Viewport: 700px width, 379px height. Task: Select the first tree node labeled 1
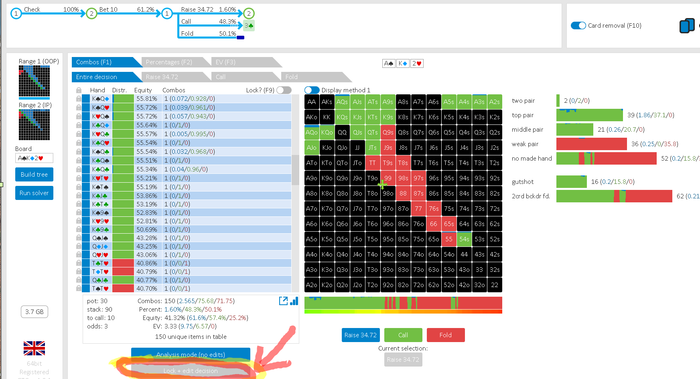click(16, 14)
